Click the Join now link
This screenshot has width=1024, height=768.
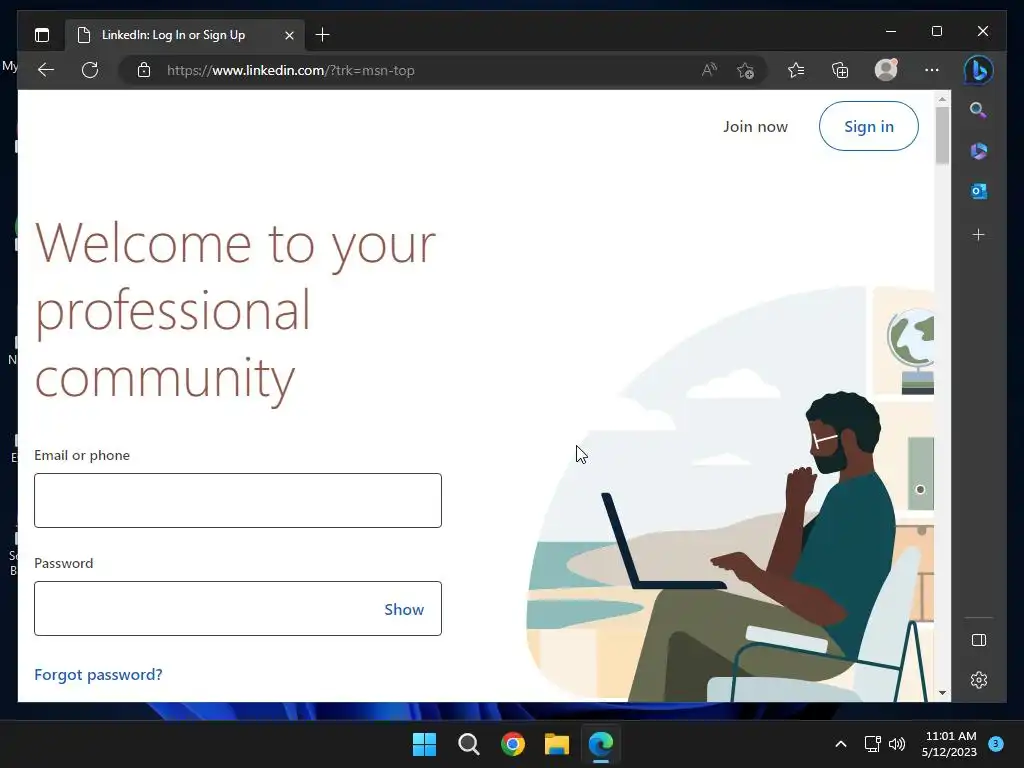click(755, 126)
